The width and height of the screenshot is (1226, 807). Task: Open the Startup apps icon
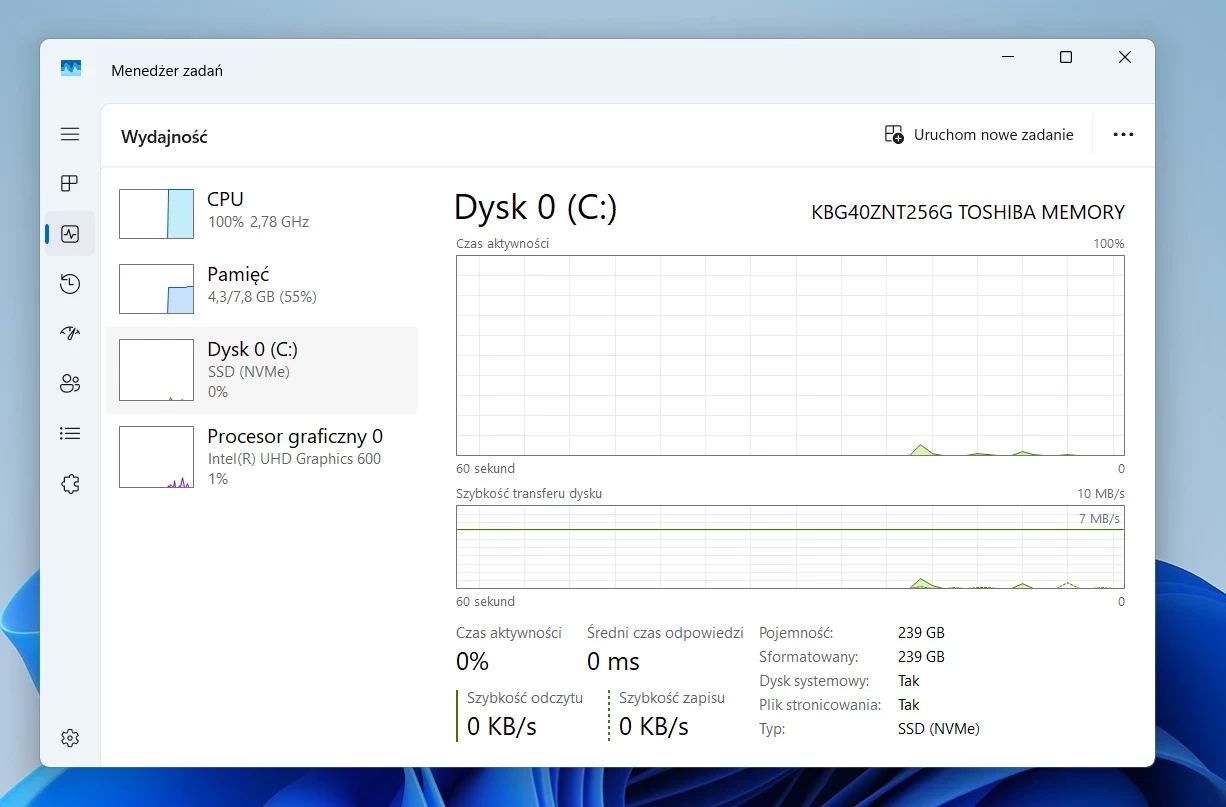point(69,333)
